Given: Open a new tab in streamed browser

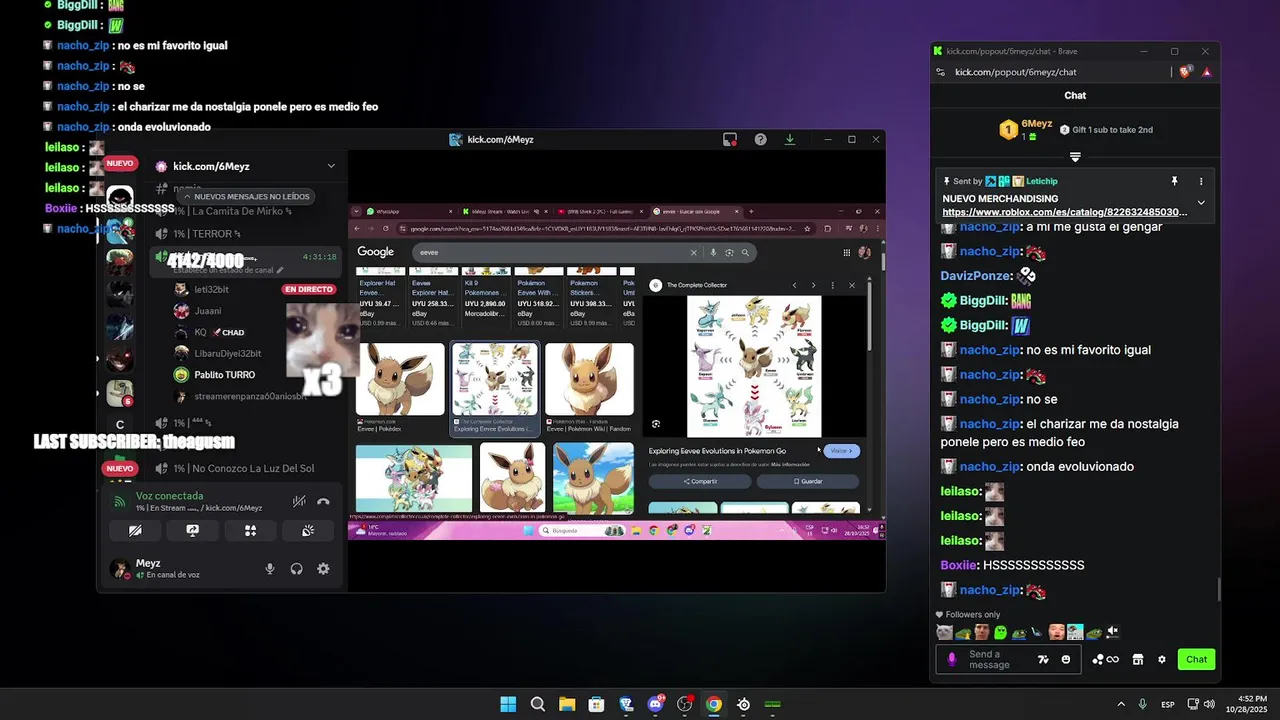Looking at the screenshot, I should coord(751,211).
